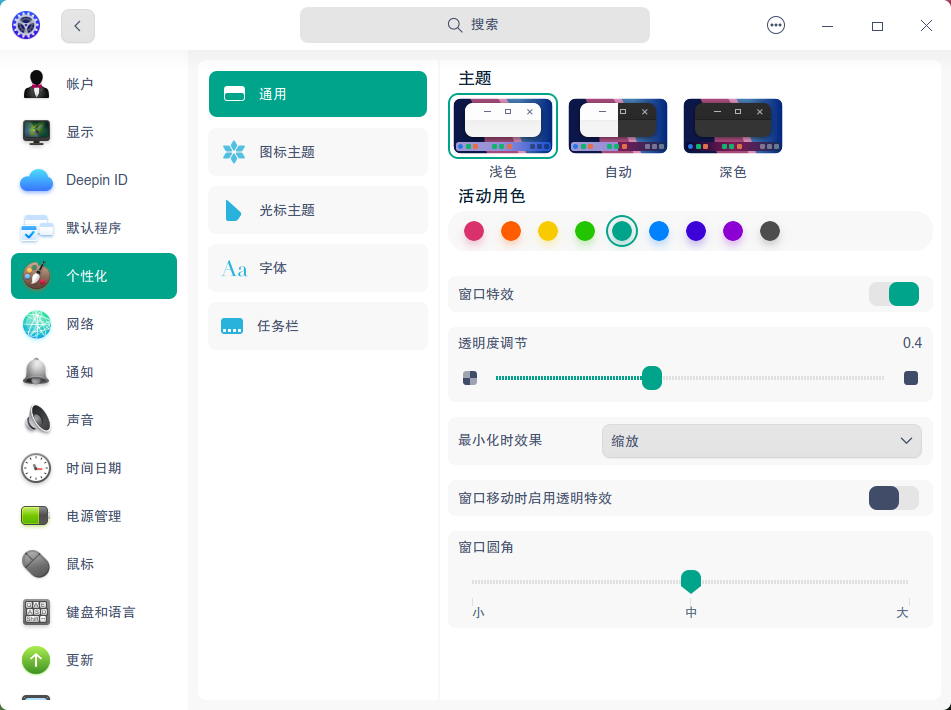Click the 搜索 (search) field

pyautogui.click(x=475, y=24)
